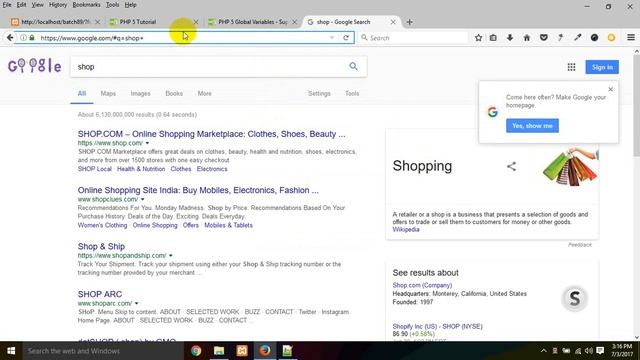This screenshot has width=640, height=360.
Task: Open the SHOP.COM Online Shopping Marketplace result
Action: tap(211, 134)
